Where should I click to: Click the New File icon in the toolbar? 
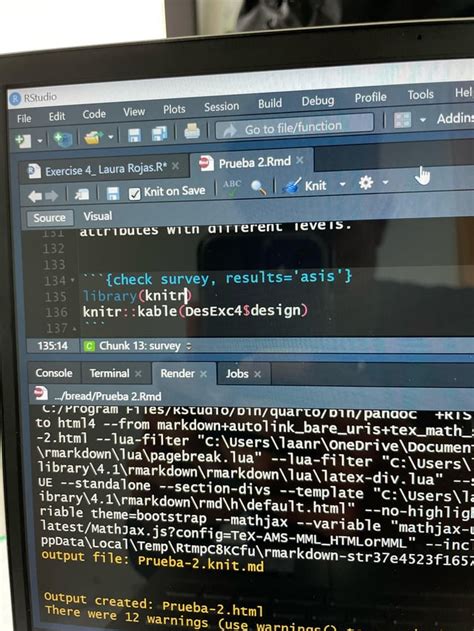pyautogui.click(x=23, y=141)
